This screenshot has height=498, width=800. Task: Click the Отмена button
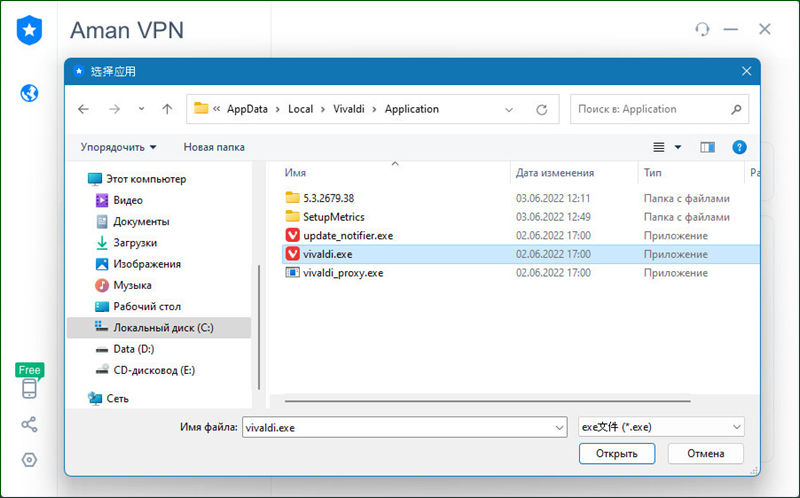click(706, 453)
